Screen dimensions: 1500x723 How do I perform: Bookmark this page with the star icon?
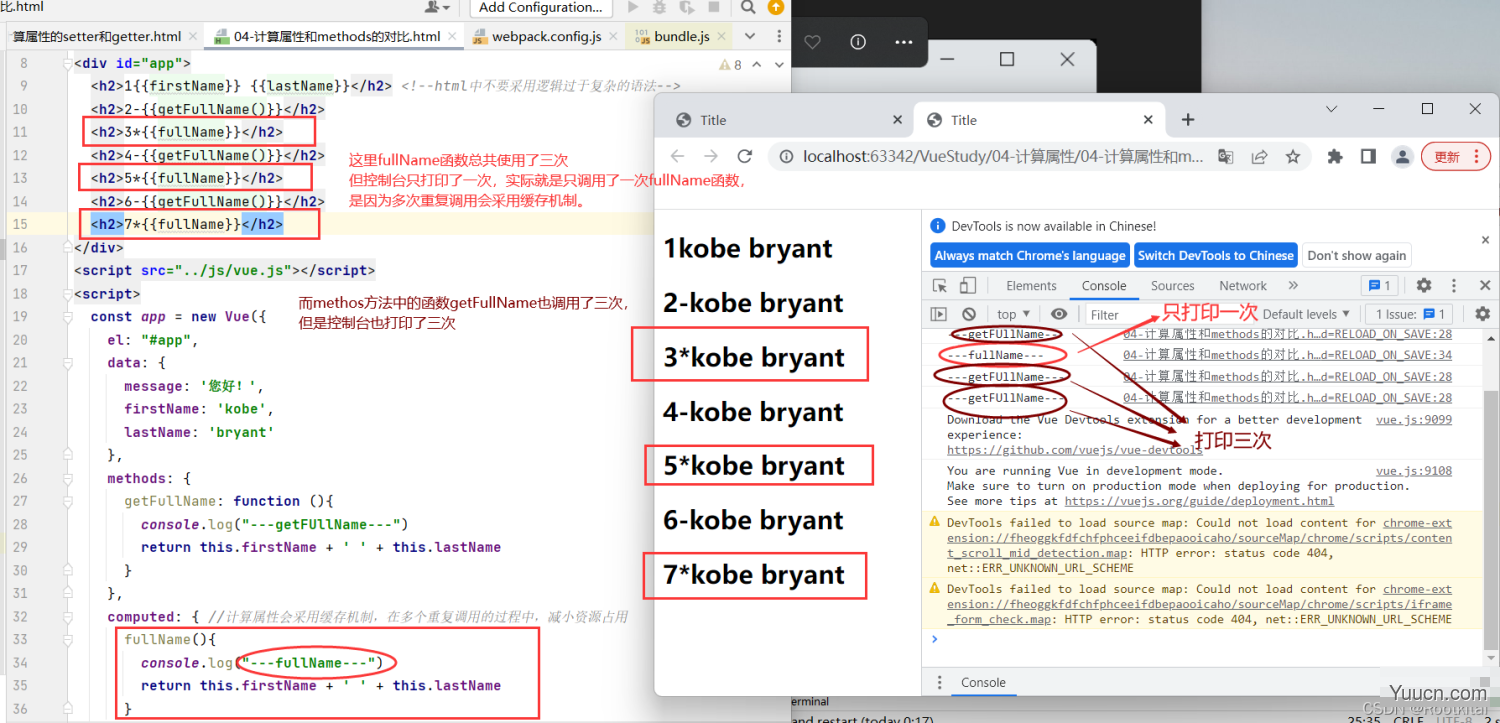click(1293, 157)
